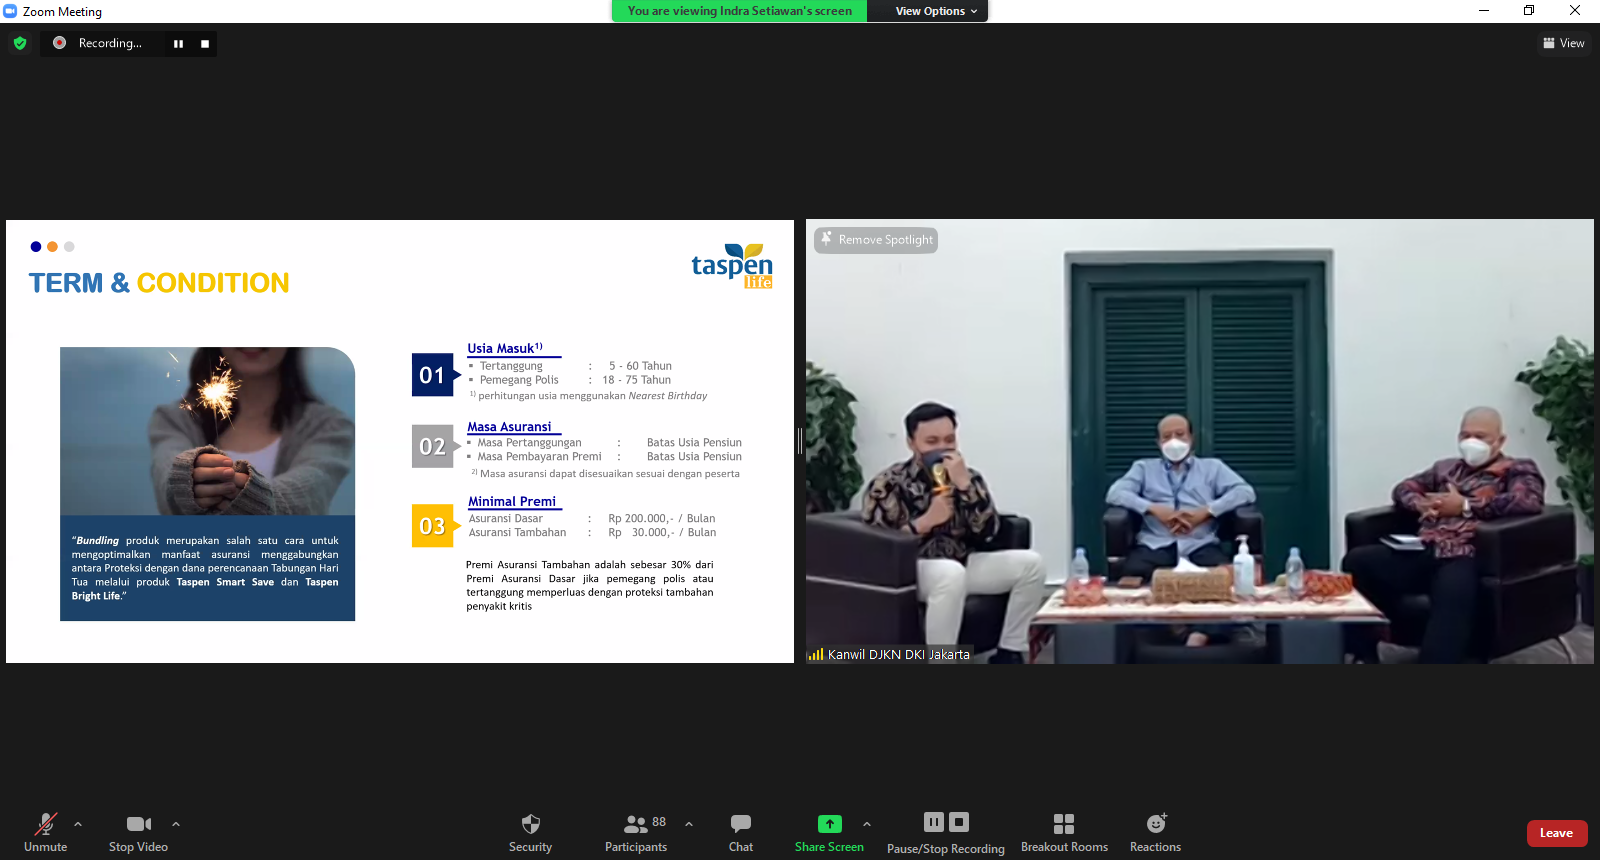Screen dimensions: 1600x860
Task: Pause the recording in the top indicator
Action: (178, 44)
